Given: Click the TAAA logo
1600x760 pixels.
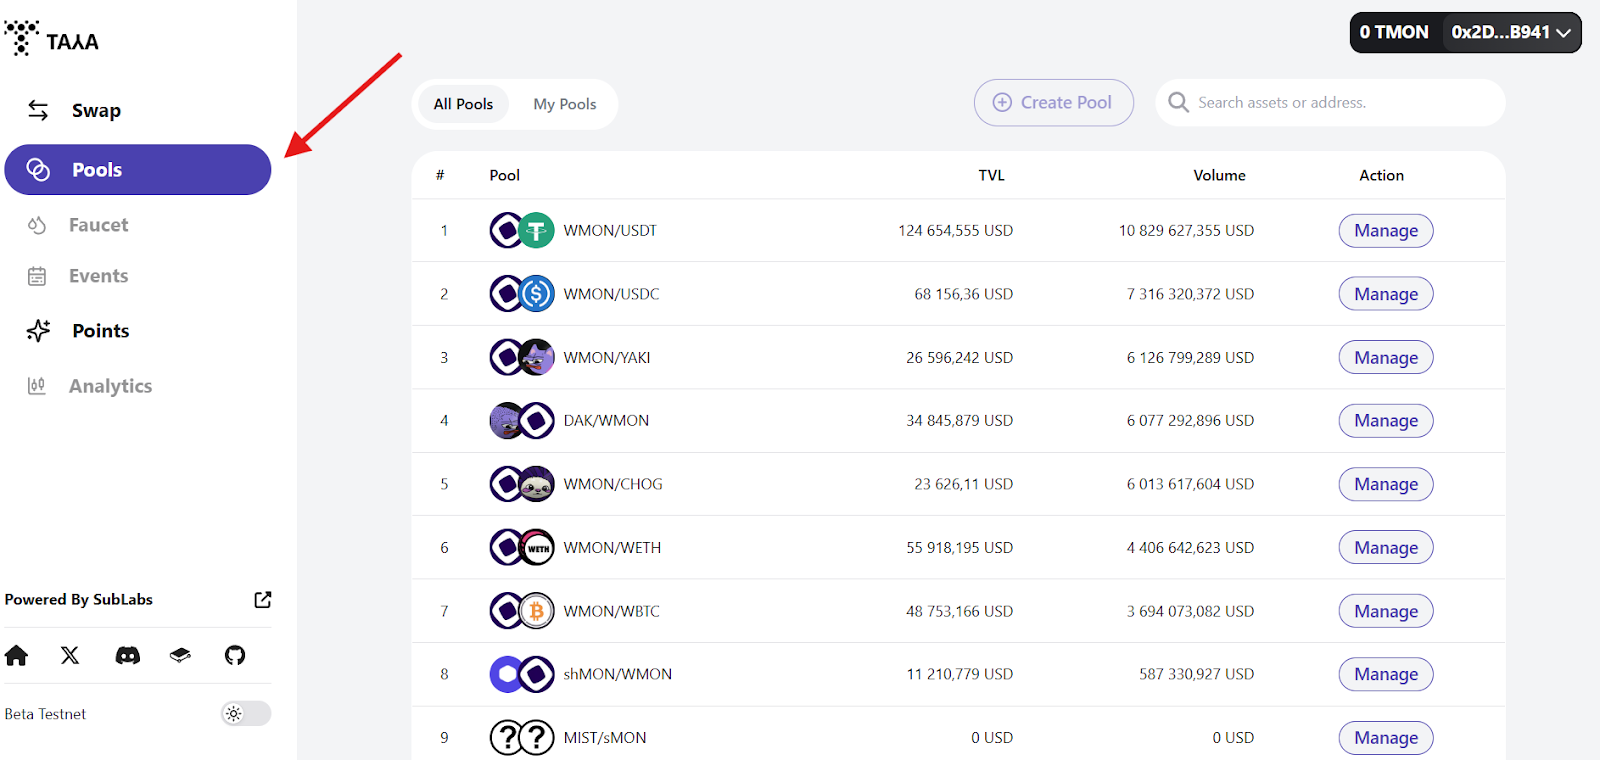Looking at the screenshot, I should click(x=52, y=38).
